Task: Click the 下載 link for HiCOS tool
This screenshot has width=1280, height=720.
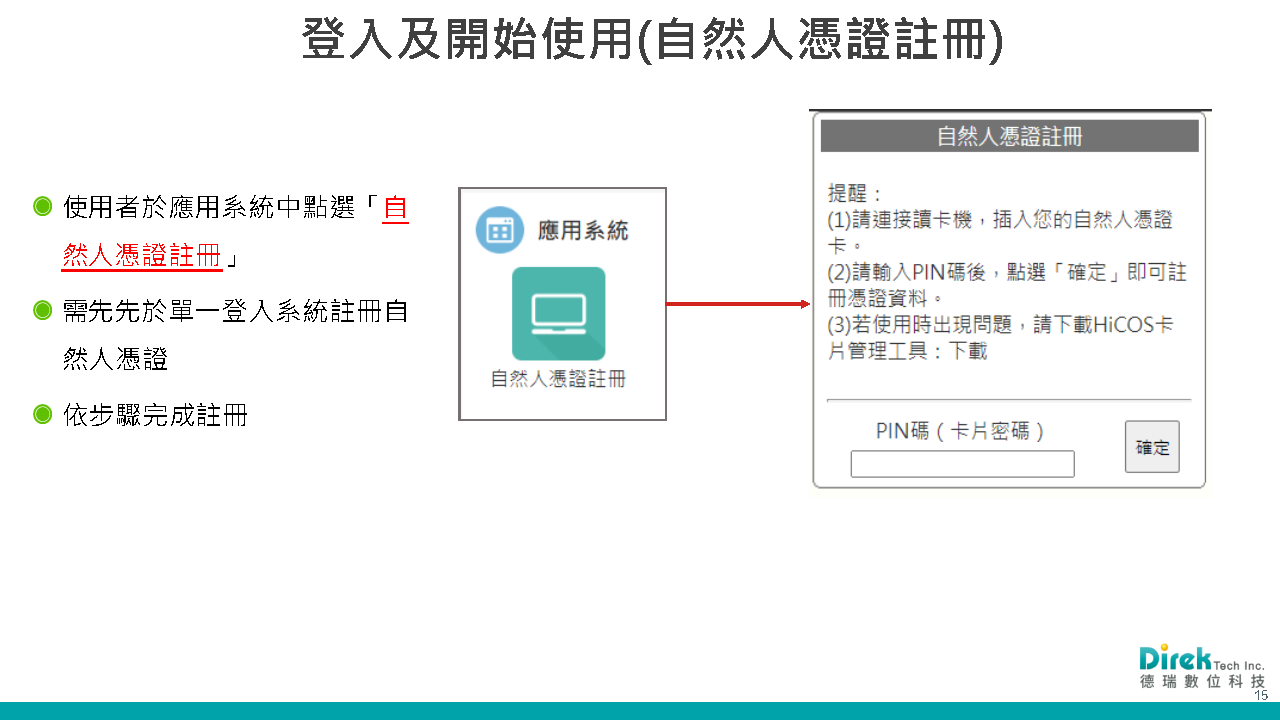Action: click(967, 351)
